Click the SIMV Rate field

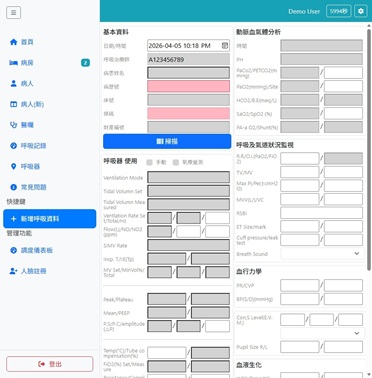(188, 245)
